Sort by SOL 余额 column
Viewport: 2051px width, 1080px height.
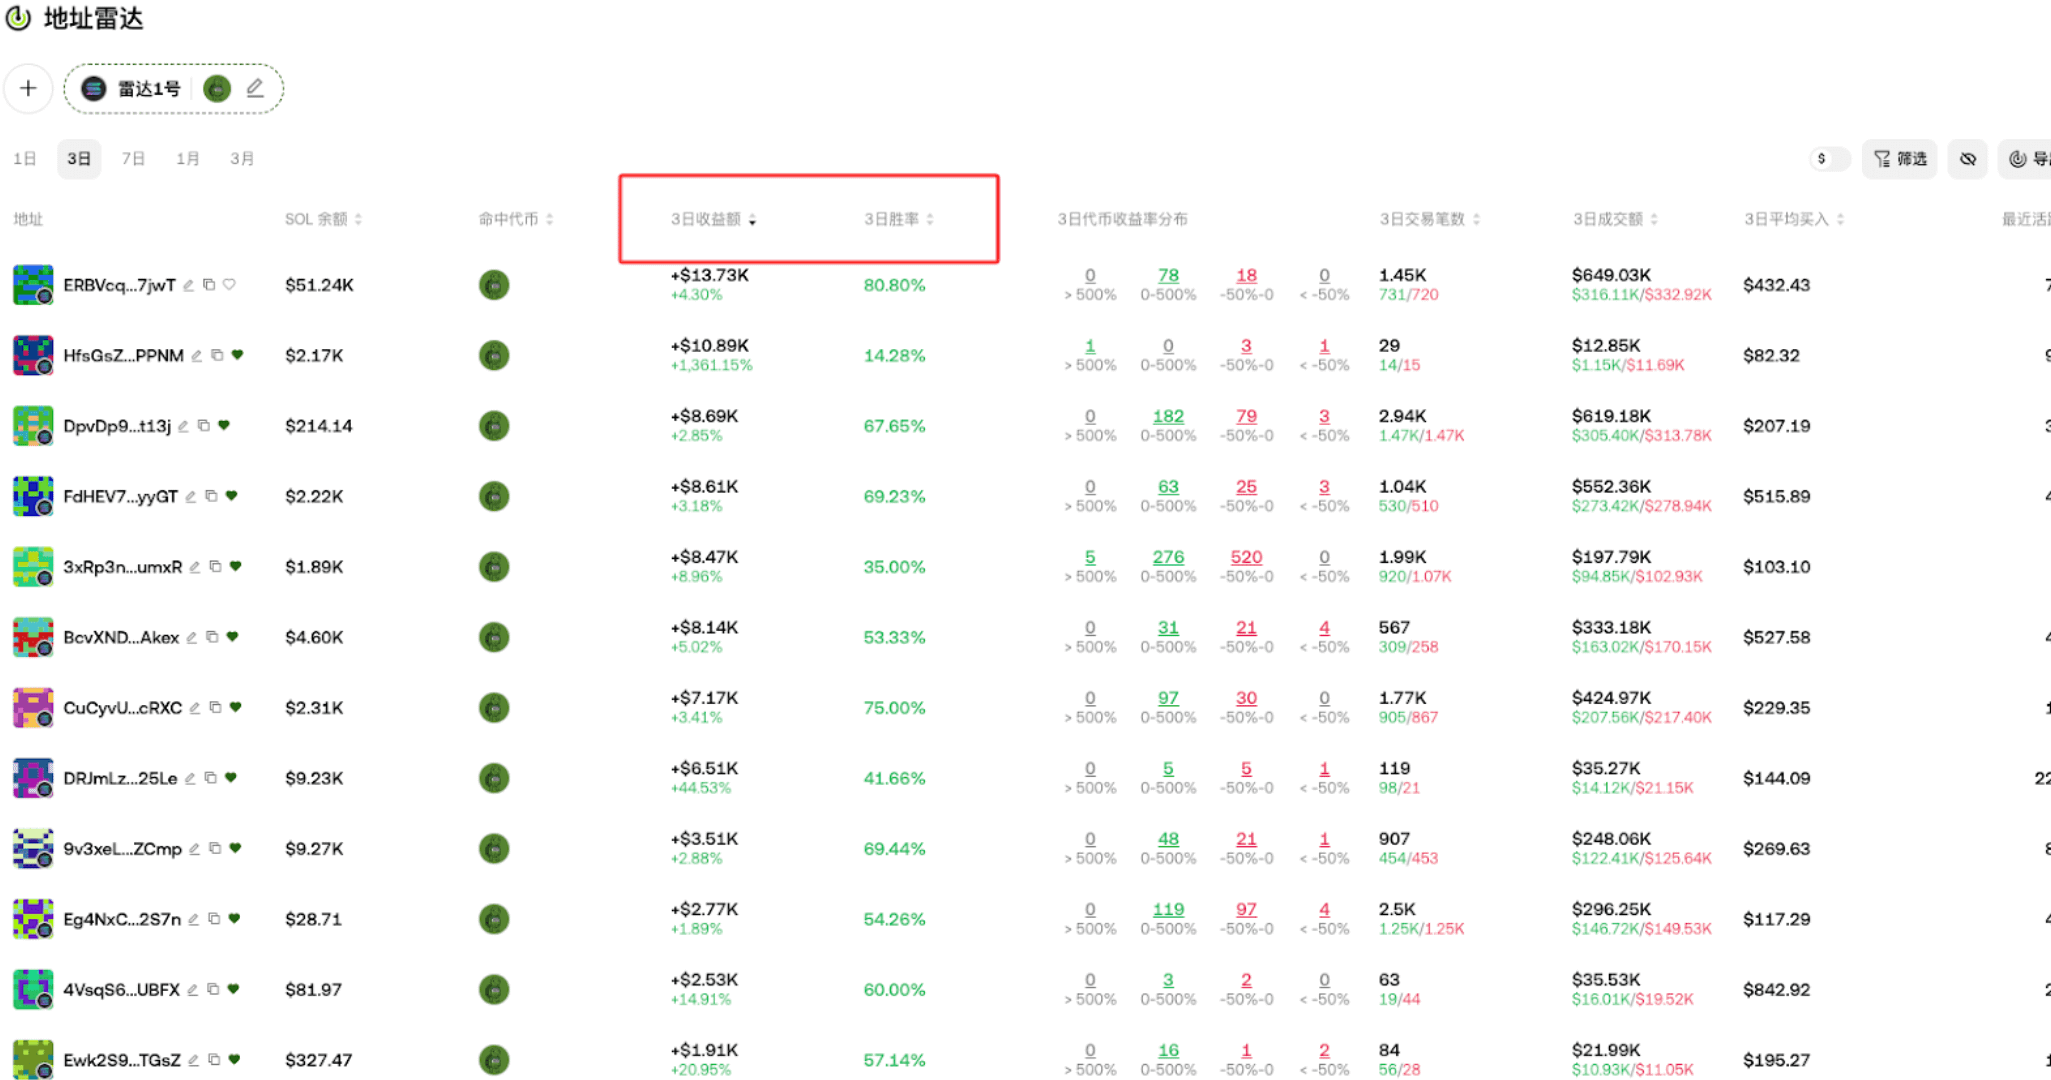pyautogui.click(x=322, y=219)
